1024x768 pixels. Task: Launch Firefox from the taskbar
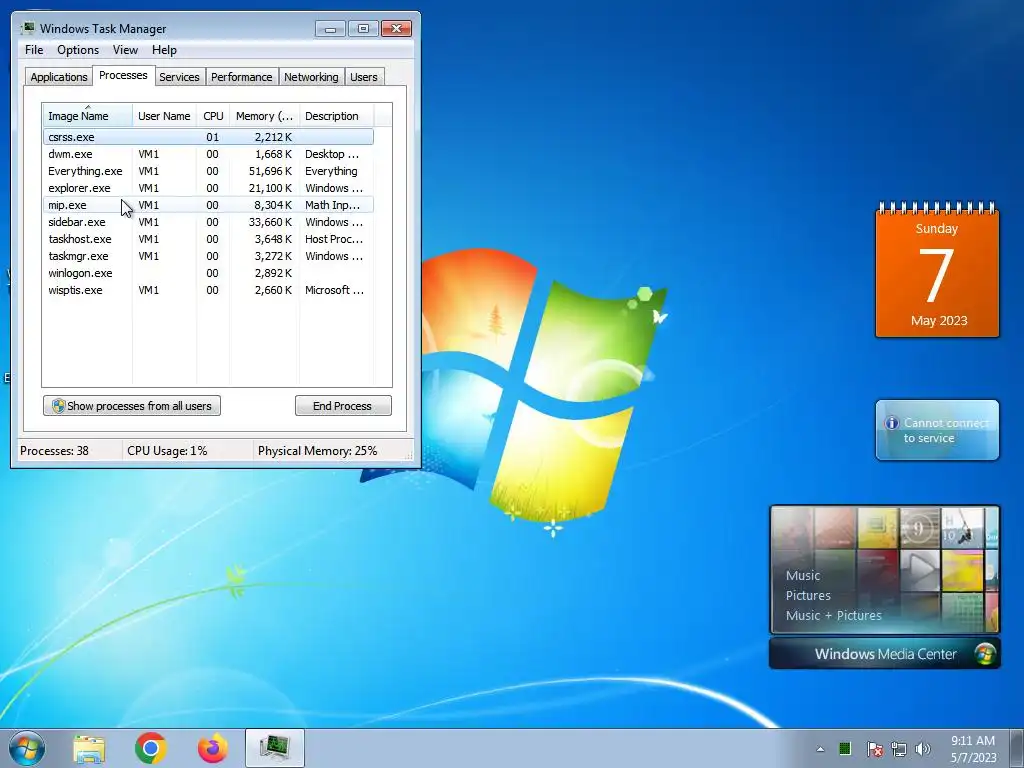[x=213, y=748]
